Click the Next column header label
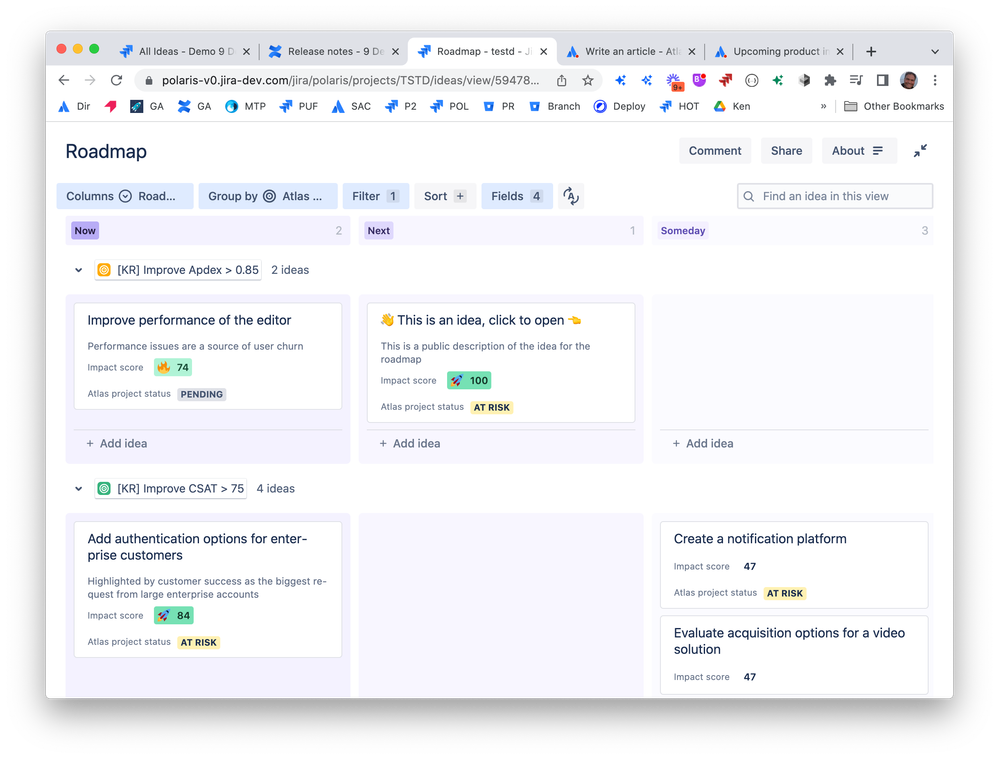 [378, 231]
